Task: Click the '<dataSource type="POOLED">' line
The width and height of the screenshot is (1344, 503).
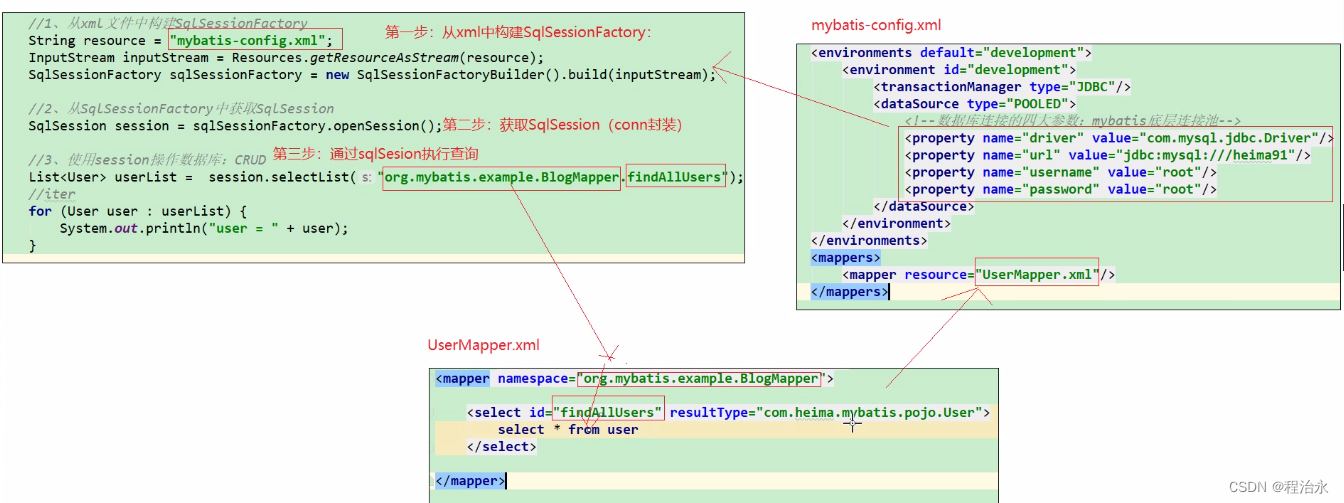Action: click(975, 103)
